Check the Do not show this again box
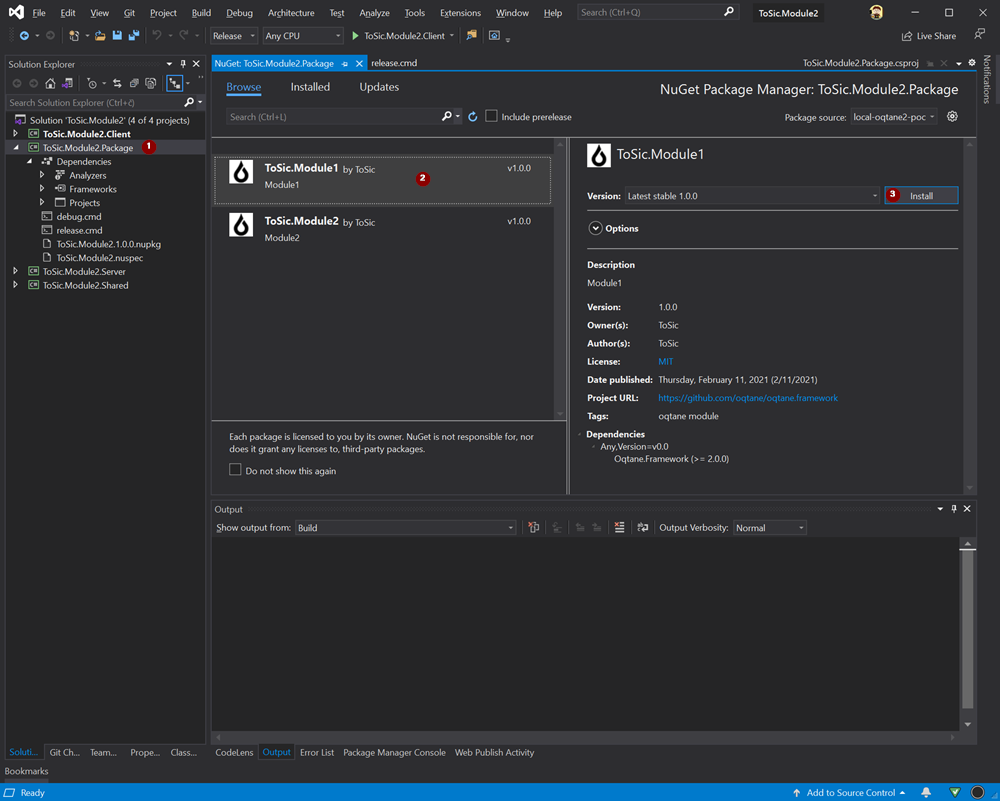This screenshot has width=1000, height=801. (x=235, y=467)
